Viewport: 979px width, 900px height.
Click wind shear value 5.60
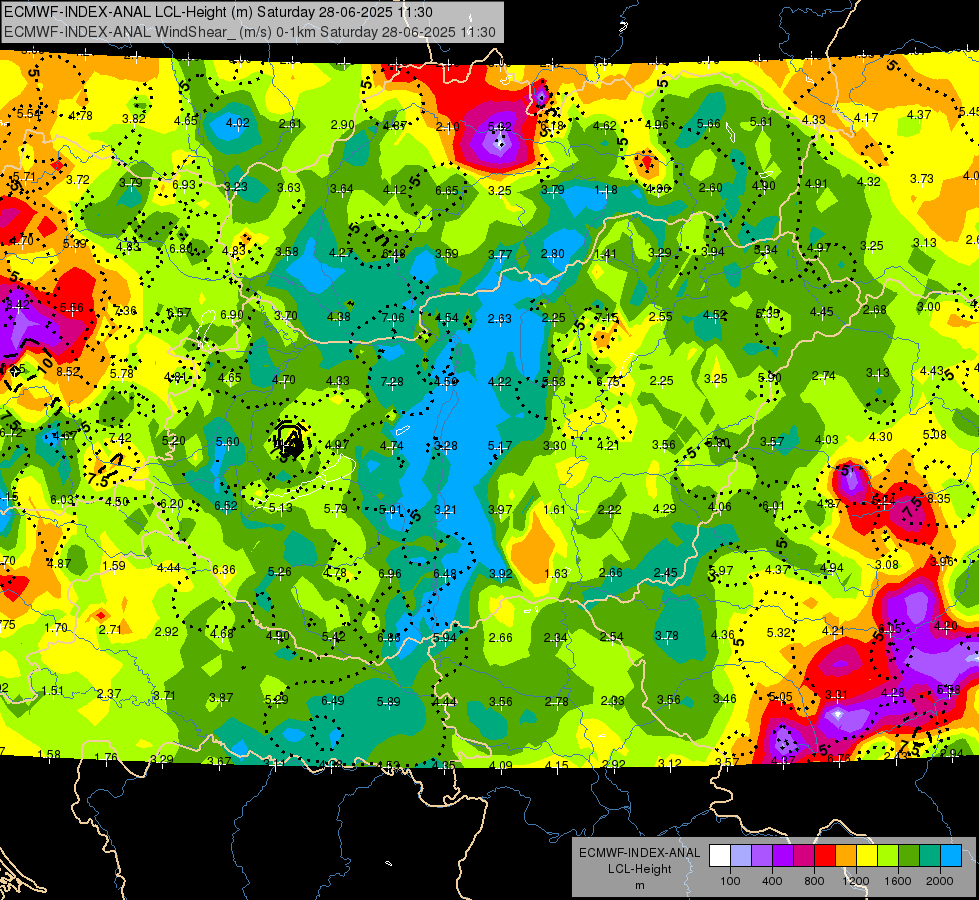pos(227,442)
